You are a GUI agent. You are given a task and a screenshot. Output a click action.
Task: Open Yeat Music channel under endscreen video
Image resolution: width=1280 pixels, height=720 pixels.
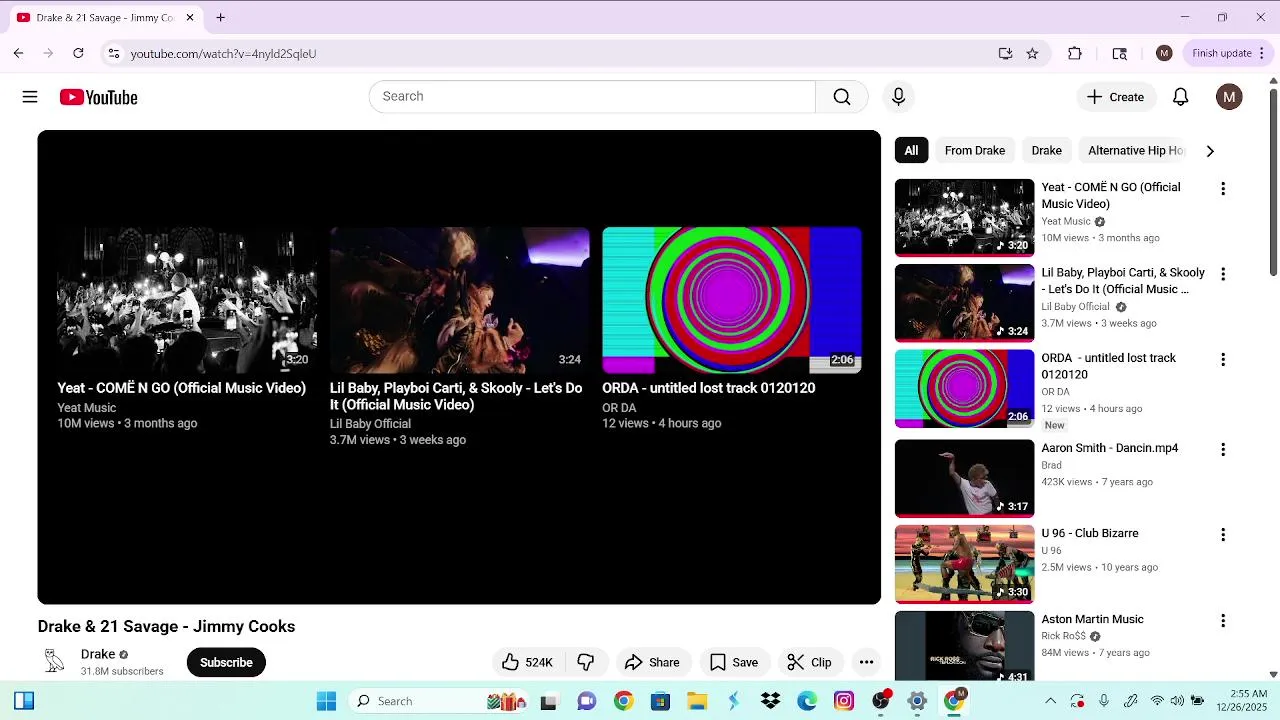pyautogui.click(x=86, y=408)
